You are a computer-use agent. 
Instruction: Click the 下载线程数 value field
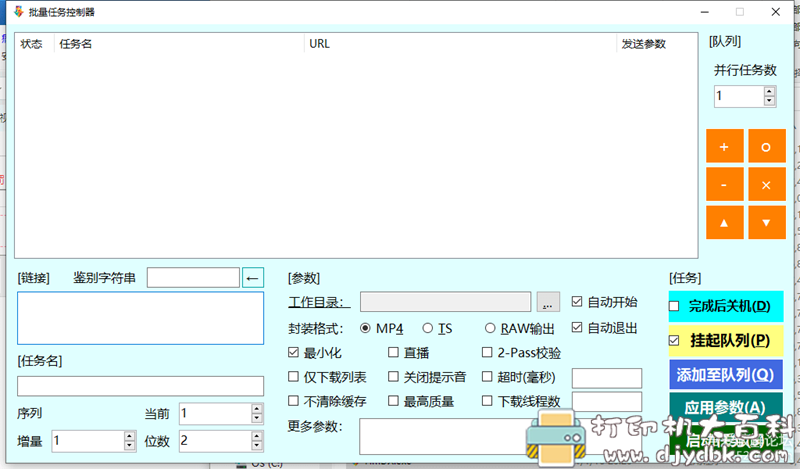coord(607,402)
